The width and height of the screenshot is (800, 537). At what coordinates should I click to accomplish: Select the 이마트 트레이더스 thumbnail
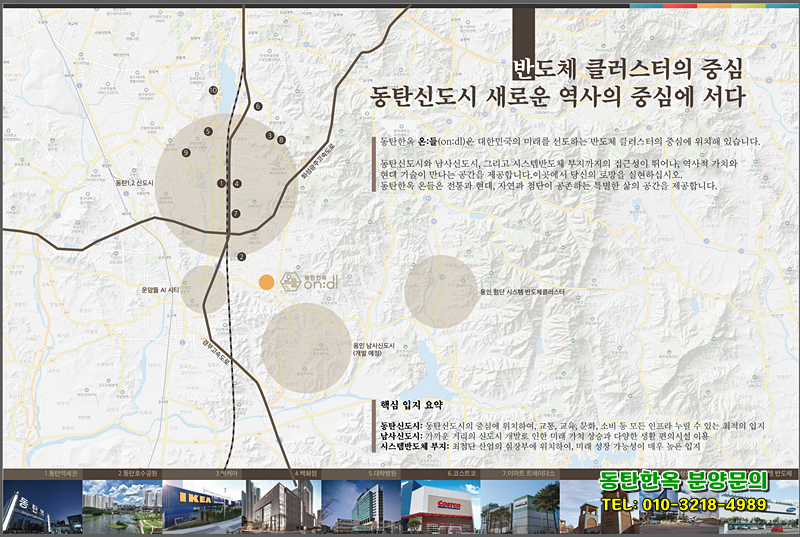click(520, 506)
